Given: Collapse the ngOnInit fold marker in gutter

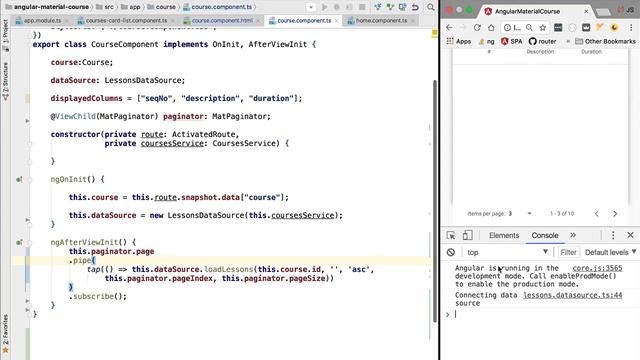Looking at the screenshot, I should point(29,180).
